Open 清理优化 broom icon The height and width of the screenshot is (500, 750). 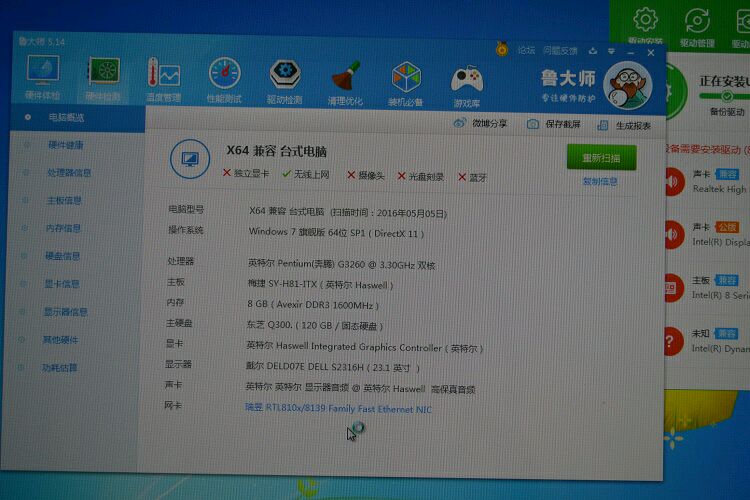pos(345,76)
